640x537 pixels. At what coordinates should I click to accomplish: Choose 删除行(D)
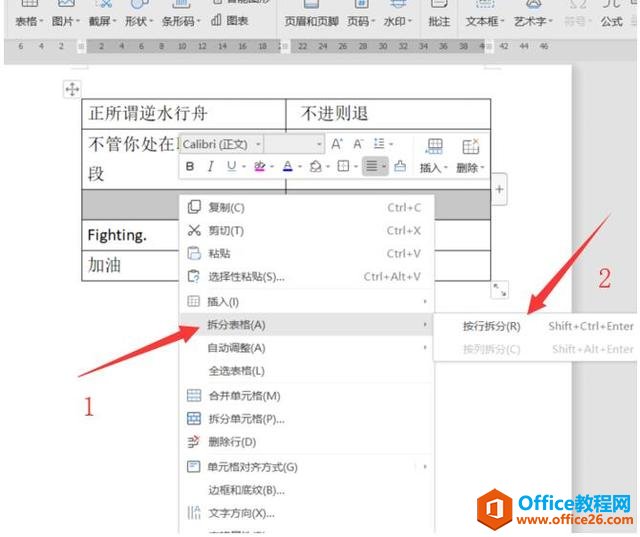(x=306, y=442)
